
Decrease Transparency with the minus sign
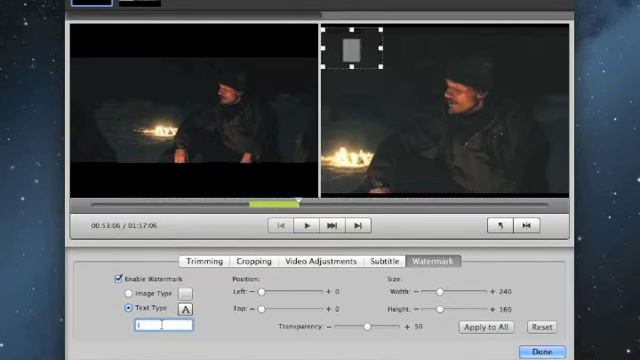329,327
